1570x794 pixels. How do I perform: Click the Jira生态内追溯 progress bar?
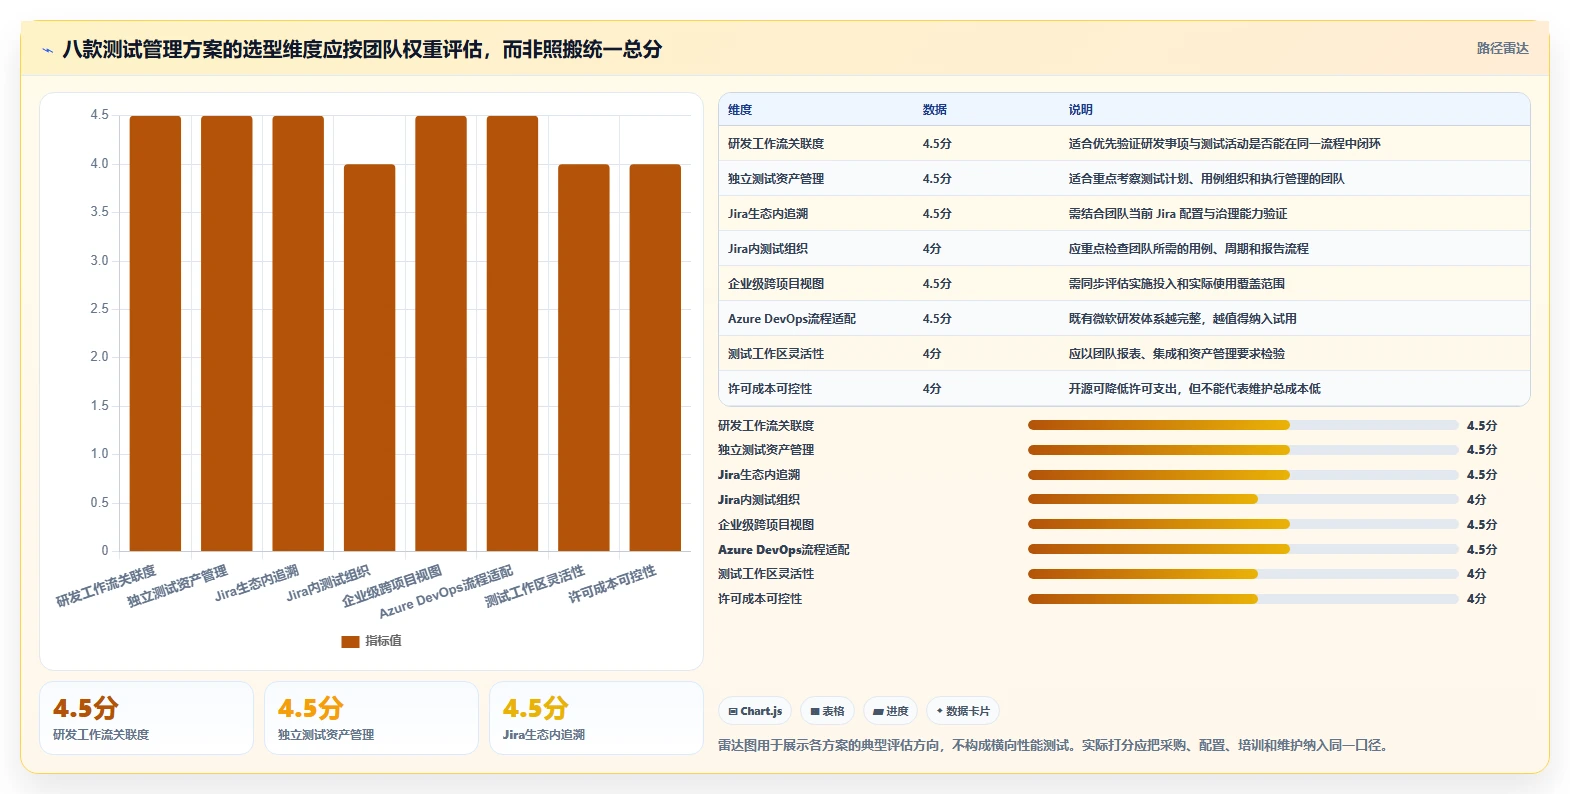pyautogui.click(x=1243, y=475)
